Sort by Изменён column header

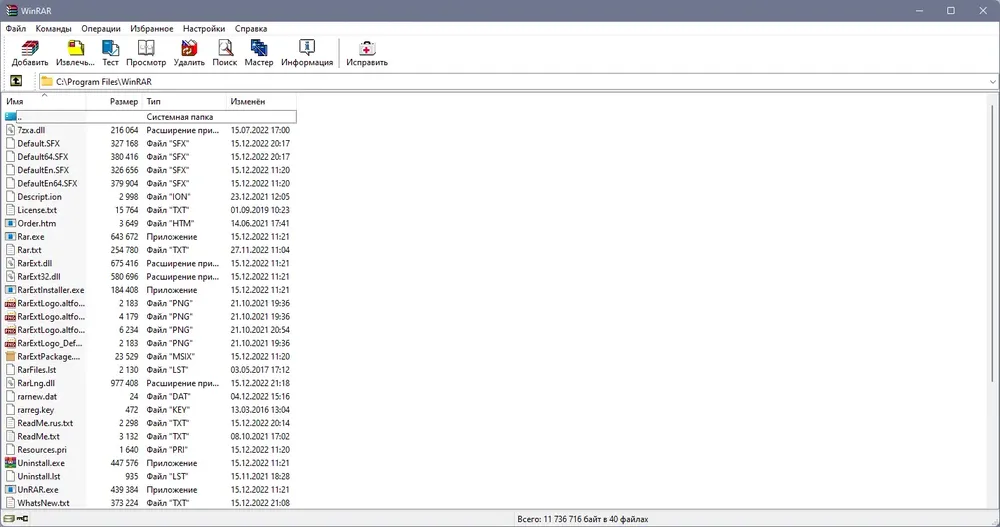pyautogui.click(x=248, y=102)
